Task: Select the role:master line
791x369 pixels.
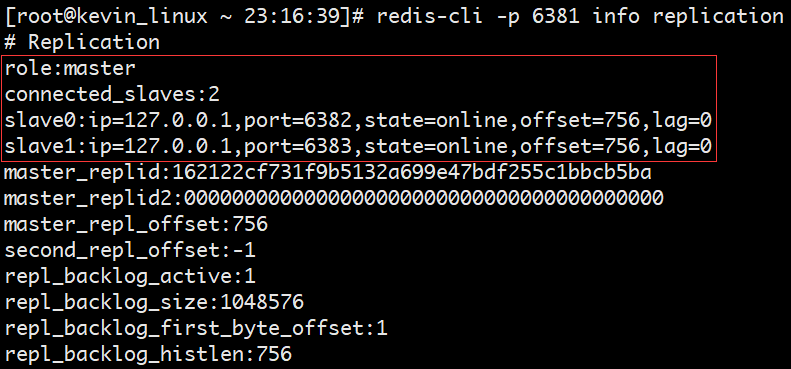Action: coord(70,68)
